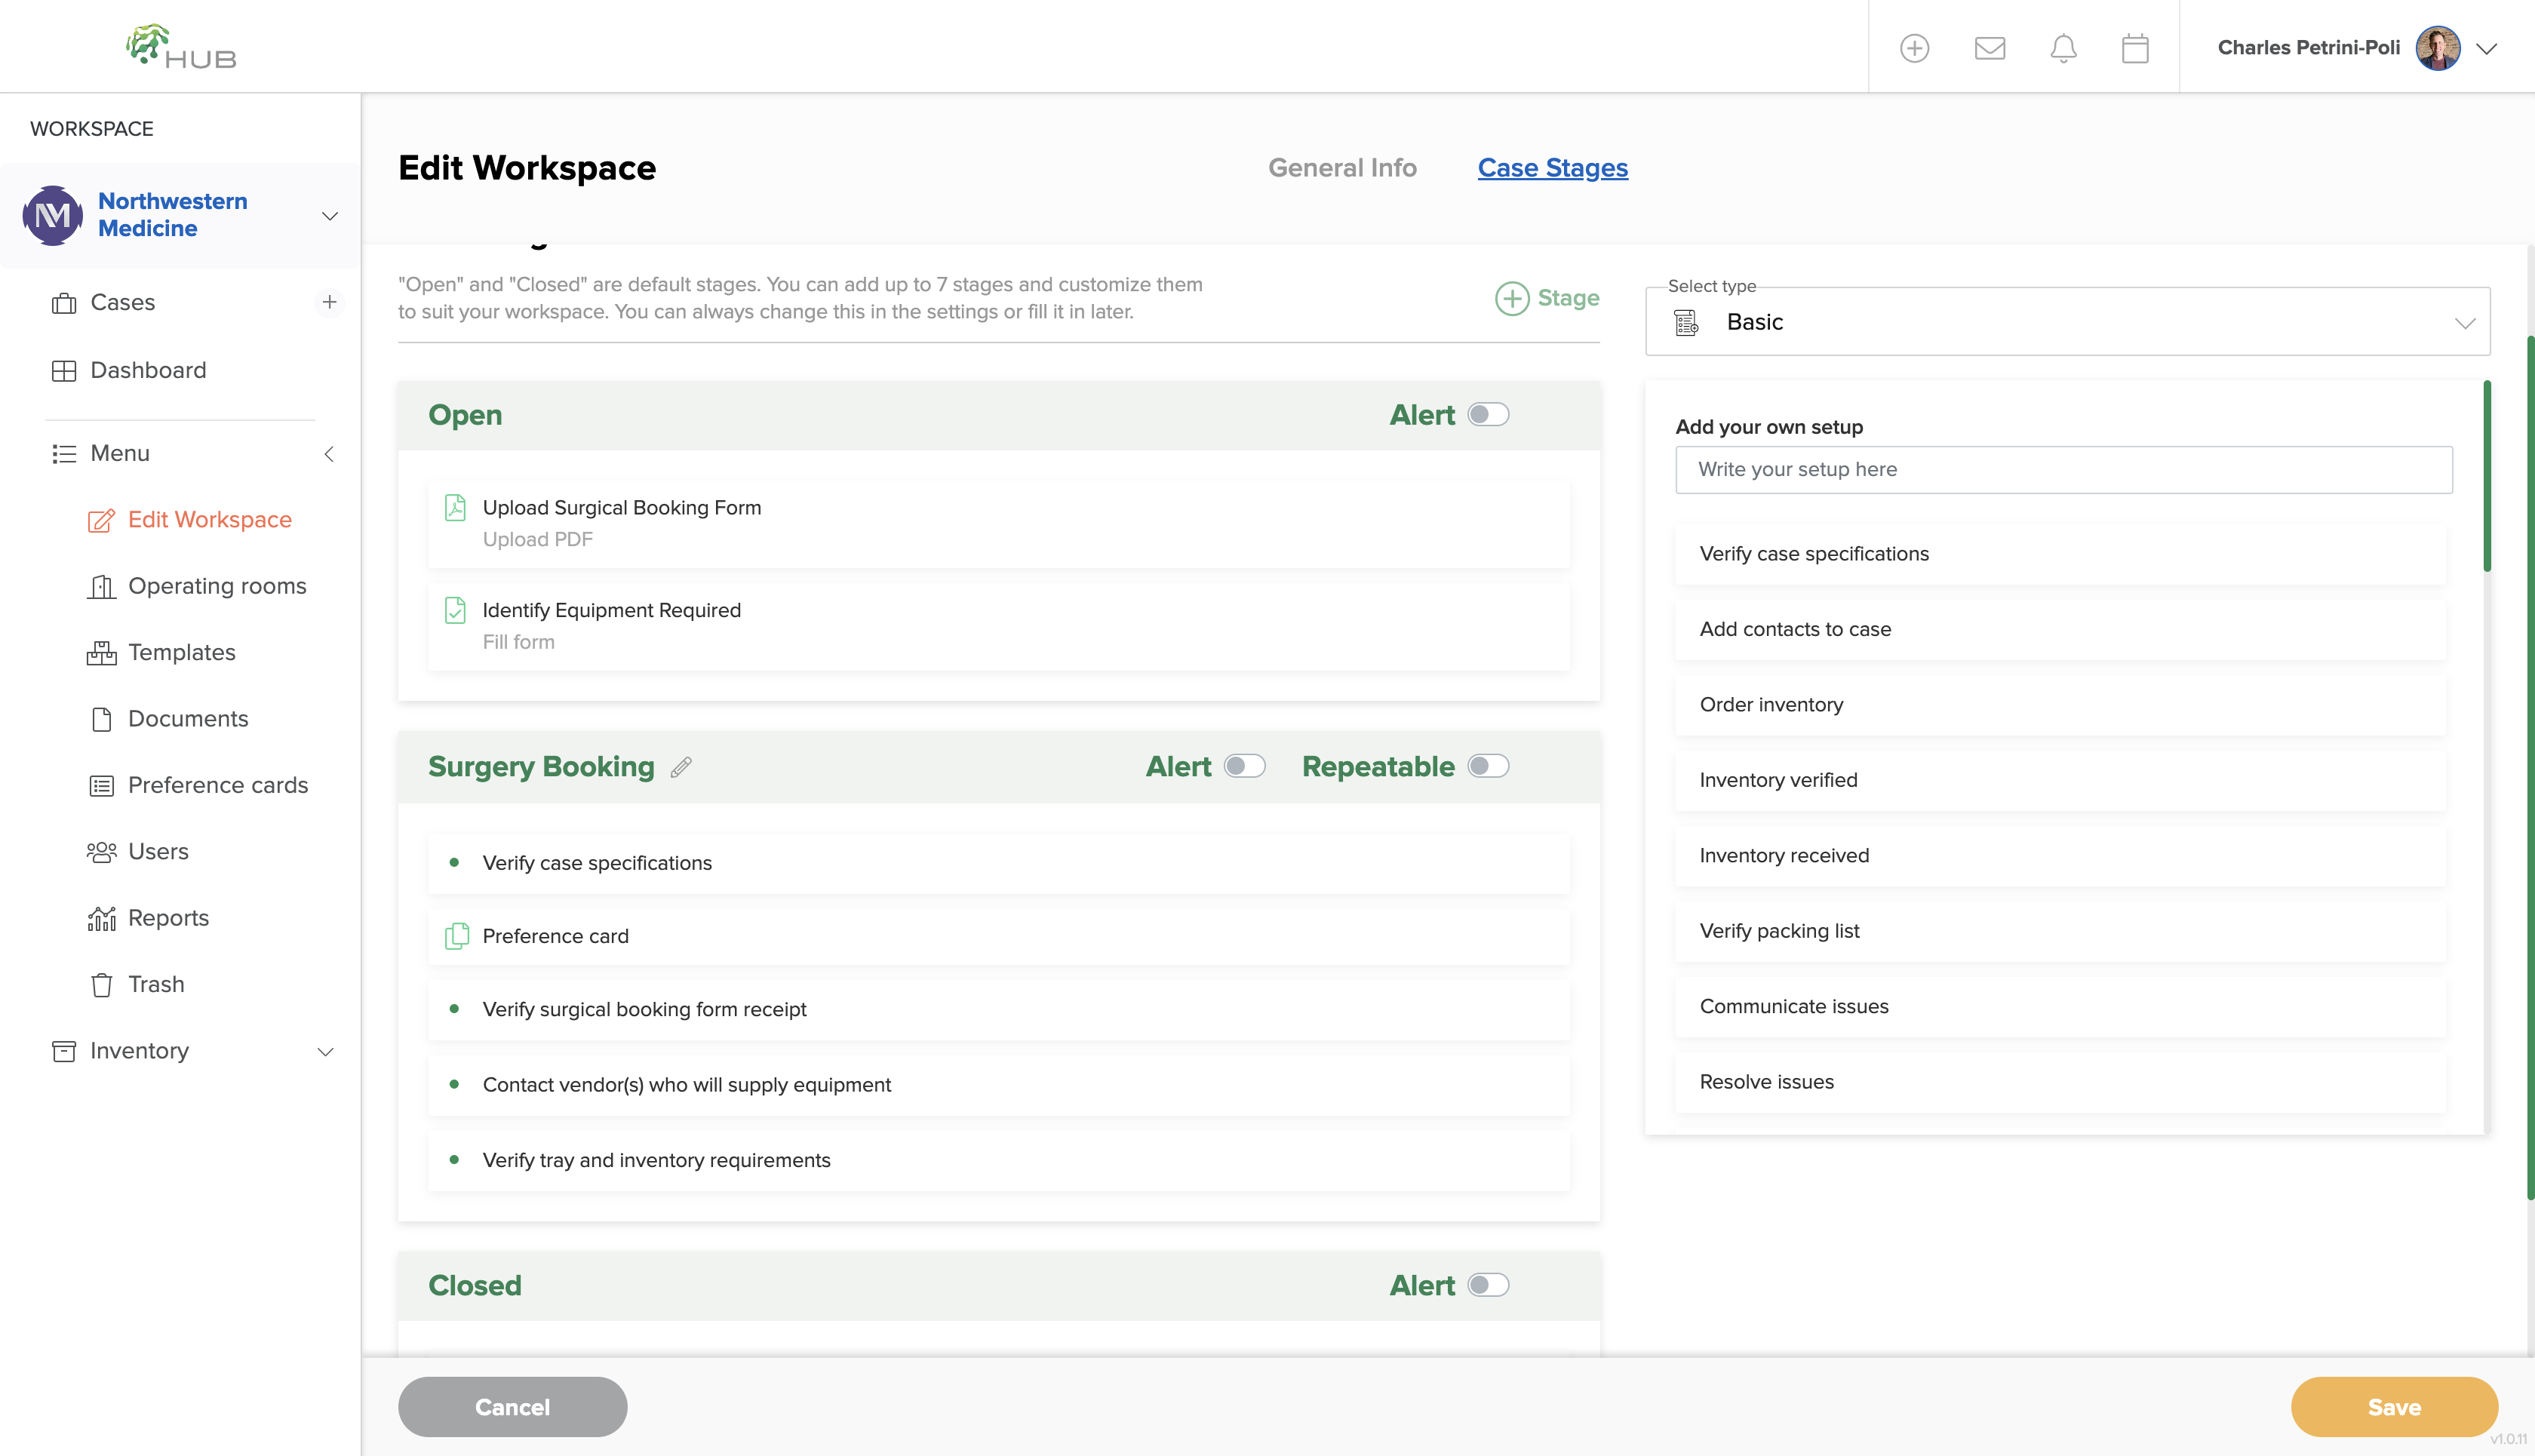The height and width of the screenshot is (1456, 2535).
Task: Open Templates page
Action: click(x=181, y=652)
